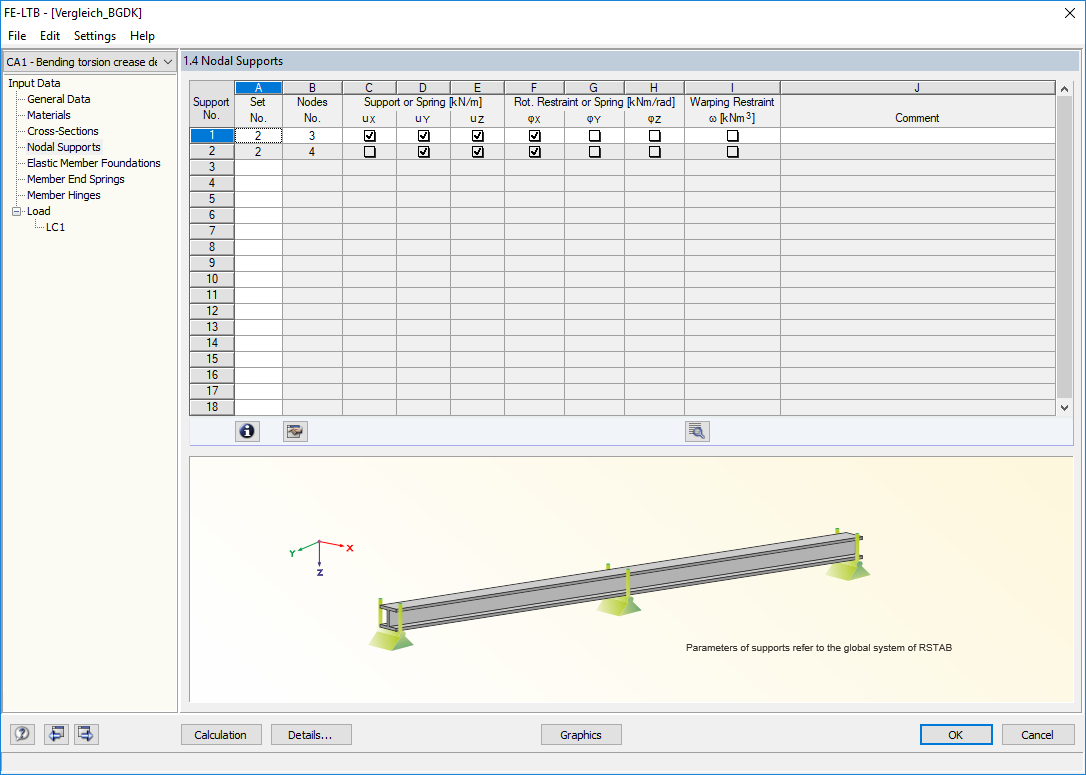Open the Settings menu
Screen dimensions: 1086x775
[94, 36]
